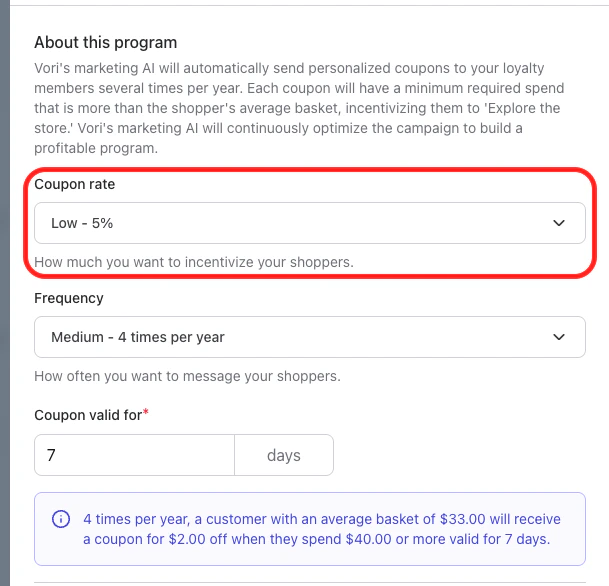The image size is (609, 586).
Task: Click the info circle icon in banner
Action: click(x=62, y=520)
